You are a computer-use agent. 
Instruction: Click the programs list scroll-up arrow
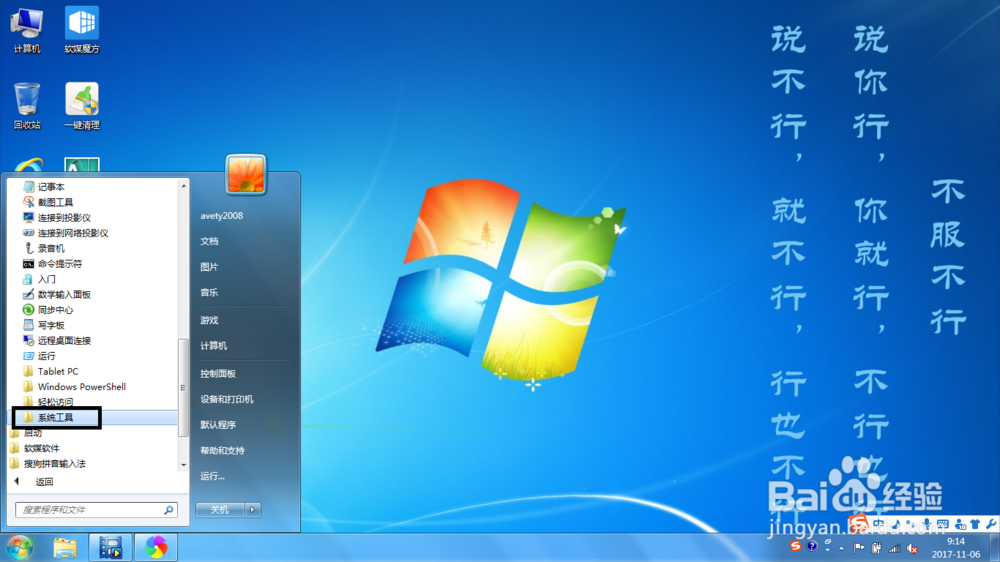[x=184, y=186]
